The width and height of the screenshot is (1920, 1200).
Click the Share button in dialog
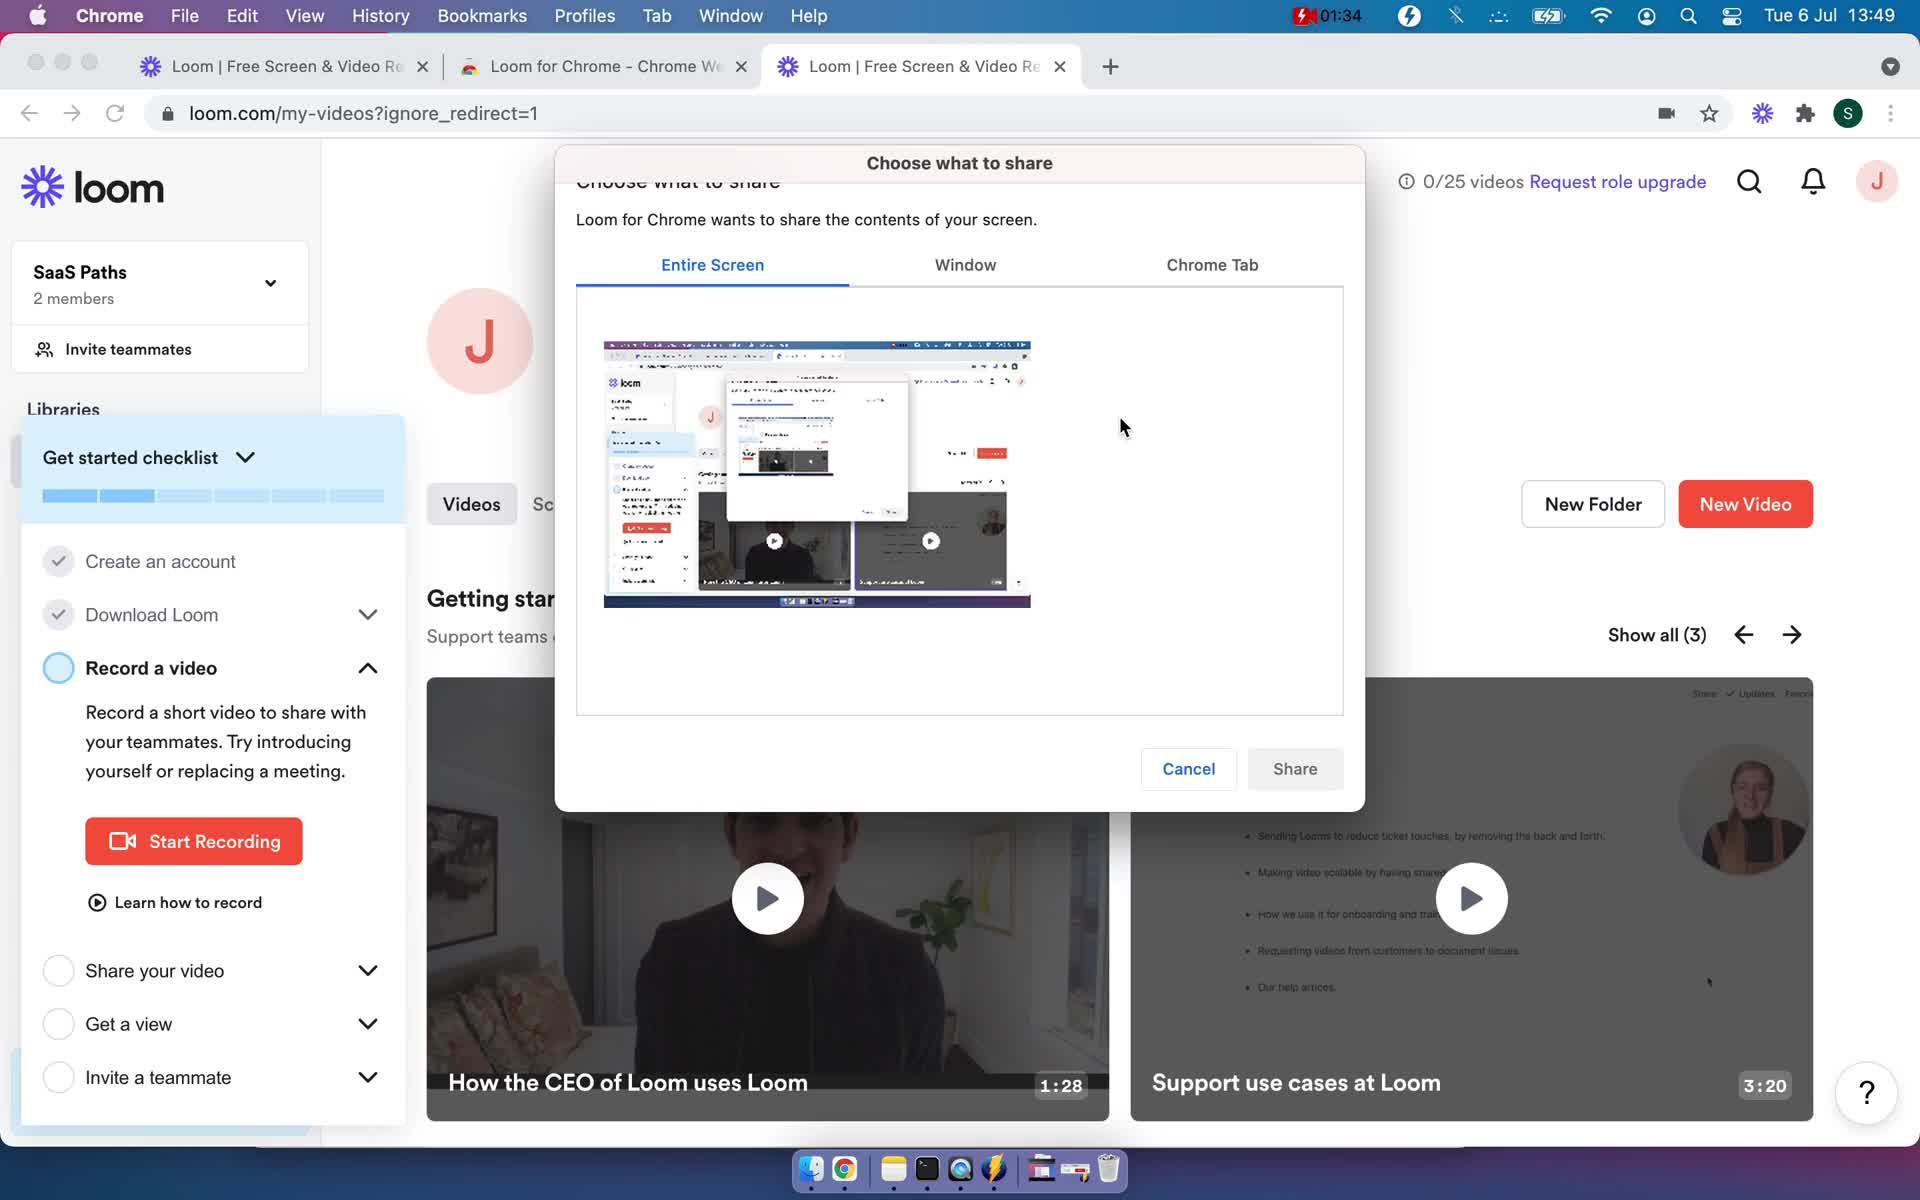[x=1295, y=767]
